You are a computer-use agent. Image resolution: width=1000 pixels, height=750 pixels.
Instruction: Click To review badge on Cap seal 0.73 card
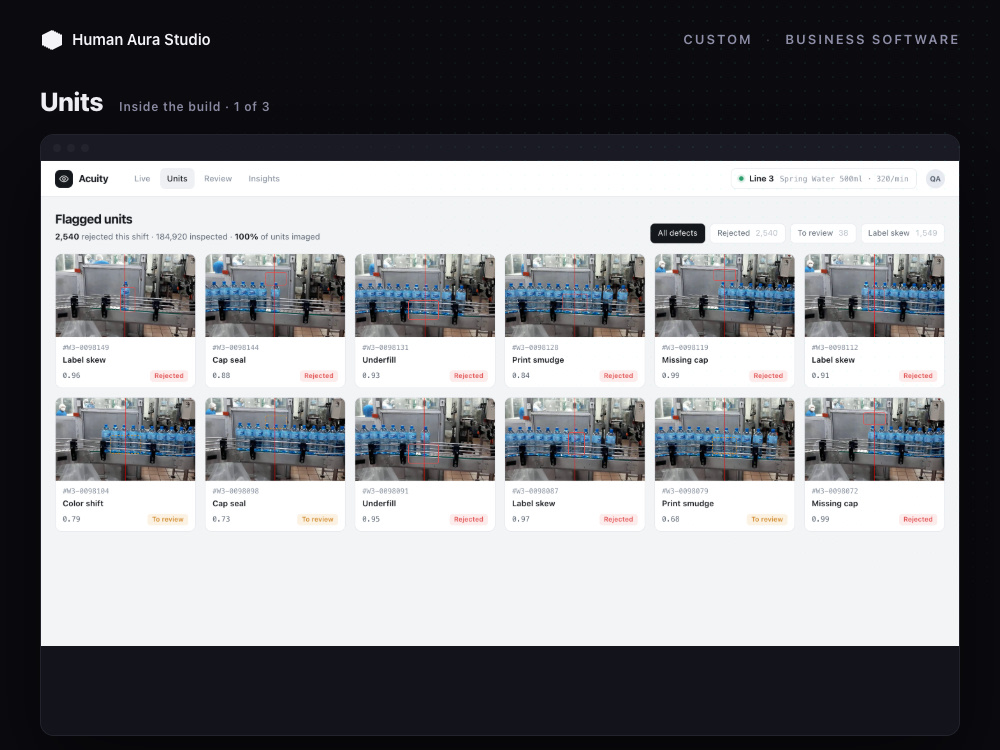318,519
